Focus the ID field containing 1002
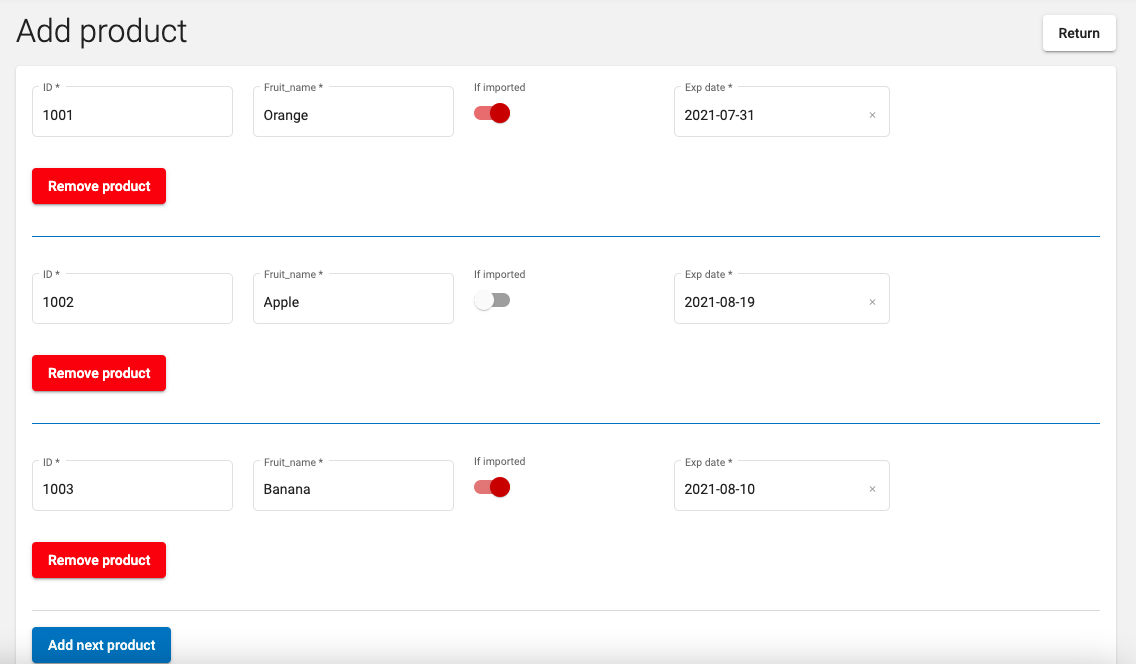Screen dimensions: 1136x664 point(133,298)
